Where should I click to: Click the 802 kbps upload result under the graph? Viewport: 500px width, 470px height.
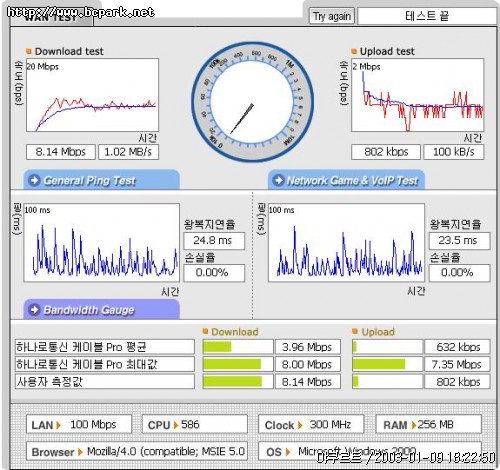coord(386,152)
